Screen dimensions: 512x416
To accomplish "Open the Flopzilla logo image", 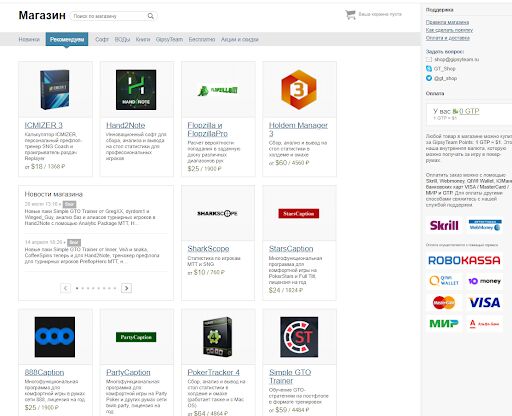I will 217,90.
